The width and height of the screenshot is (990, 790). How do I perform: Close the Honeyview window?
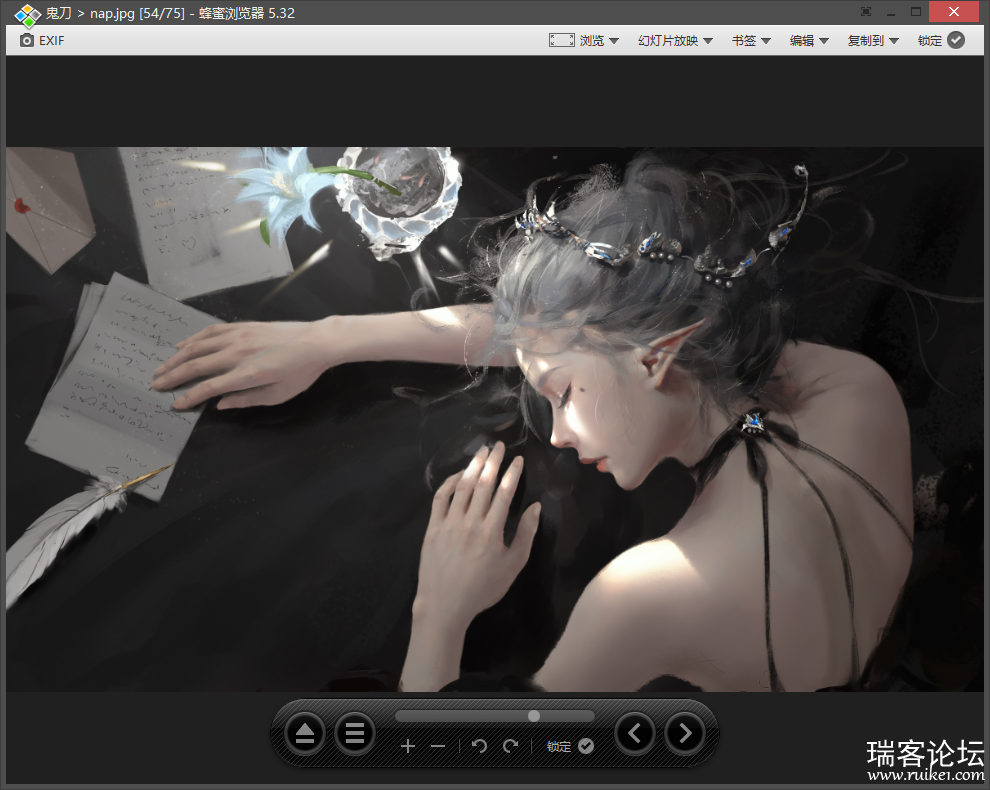tap(954, 12)
